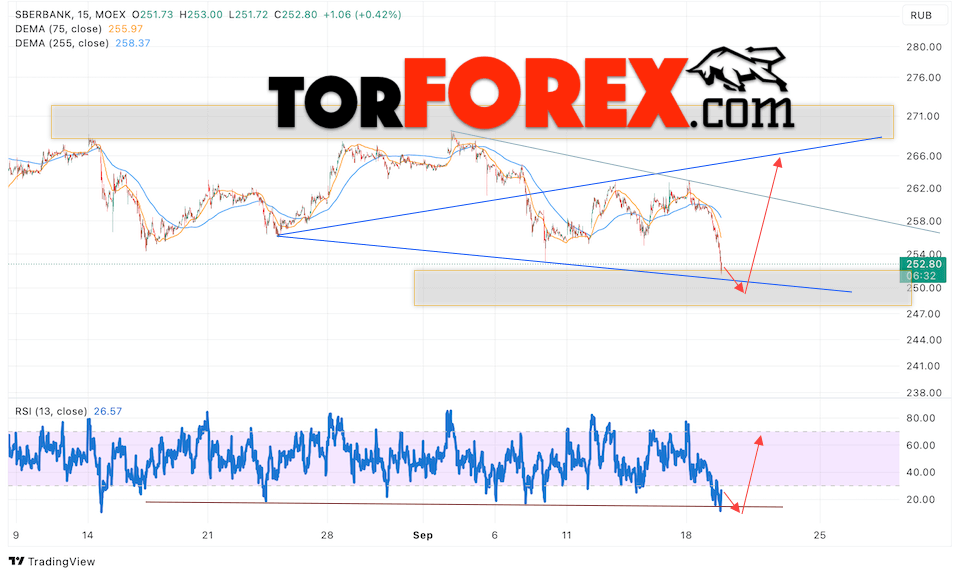The height and width of the screenshot is (576, 960).
Task: Click the current price label 252.80
Action: pyautogui.click(x=923, y=264)
